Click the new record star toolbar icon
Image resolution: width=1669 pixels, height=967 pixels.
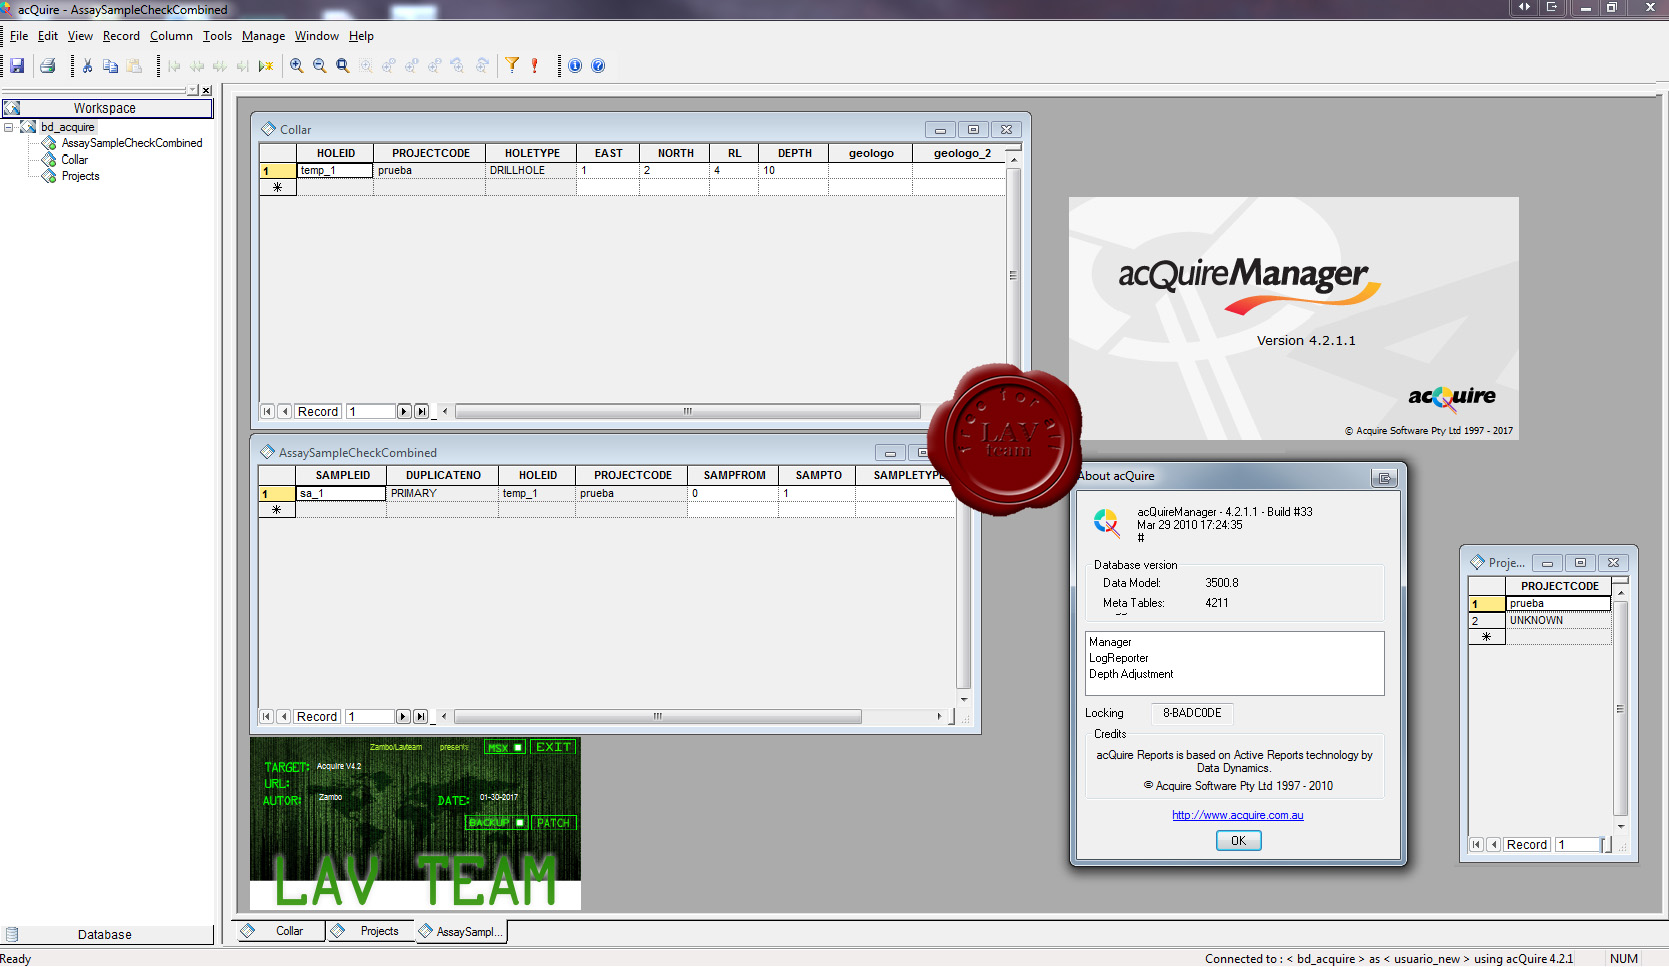[266, 66]
